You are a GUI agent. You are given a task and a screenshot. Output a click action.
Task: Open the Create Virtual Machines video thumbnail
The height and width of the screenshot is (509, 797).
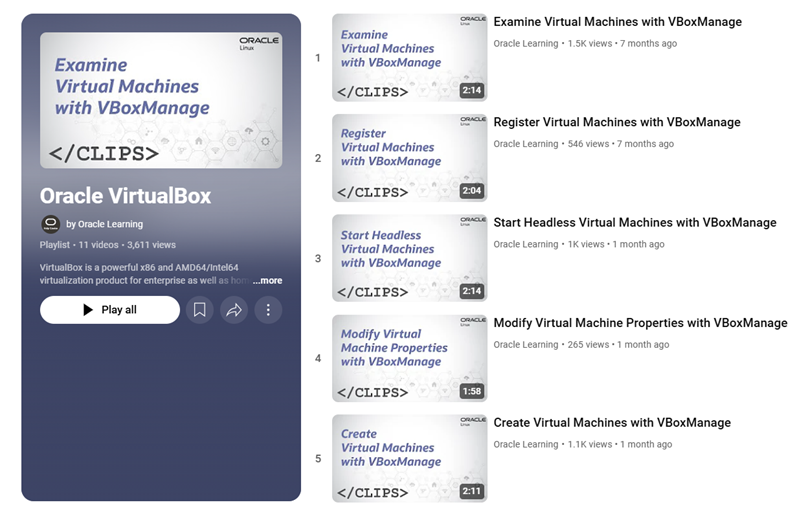410,458
